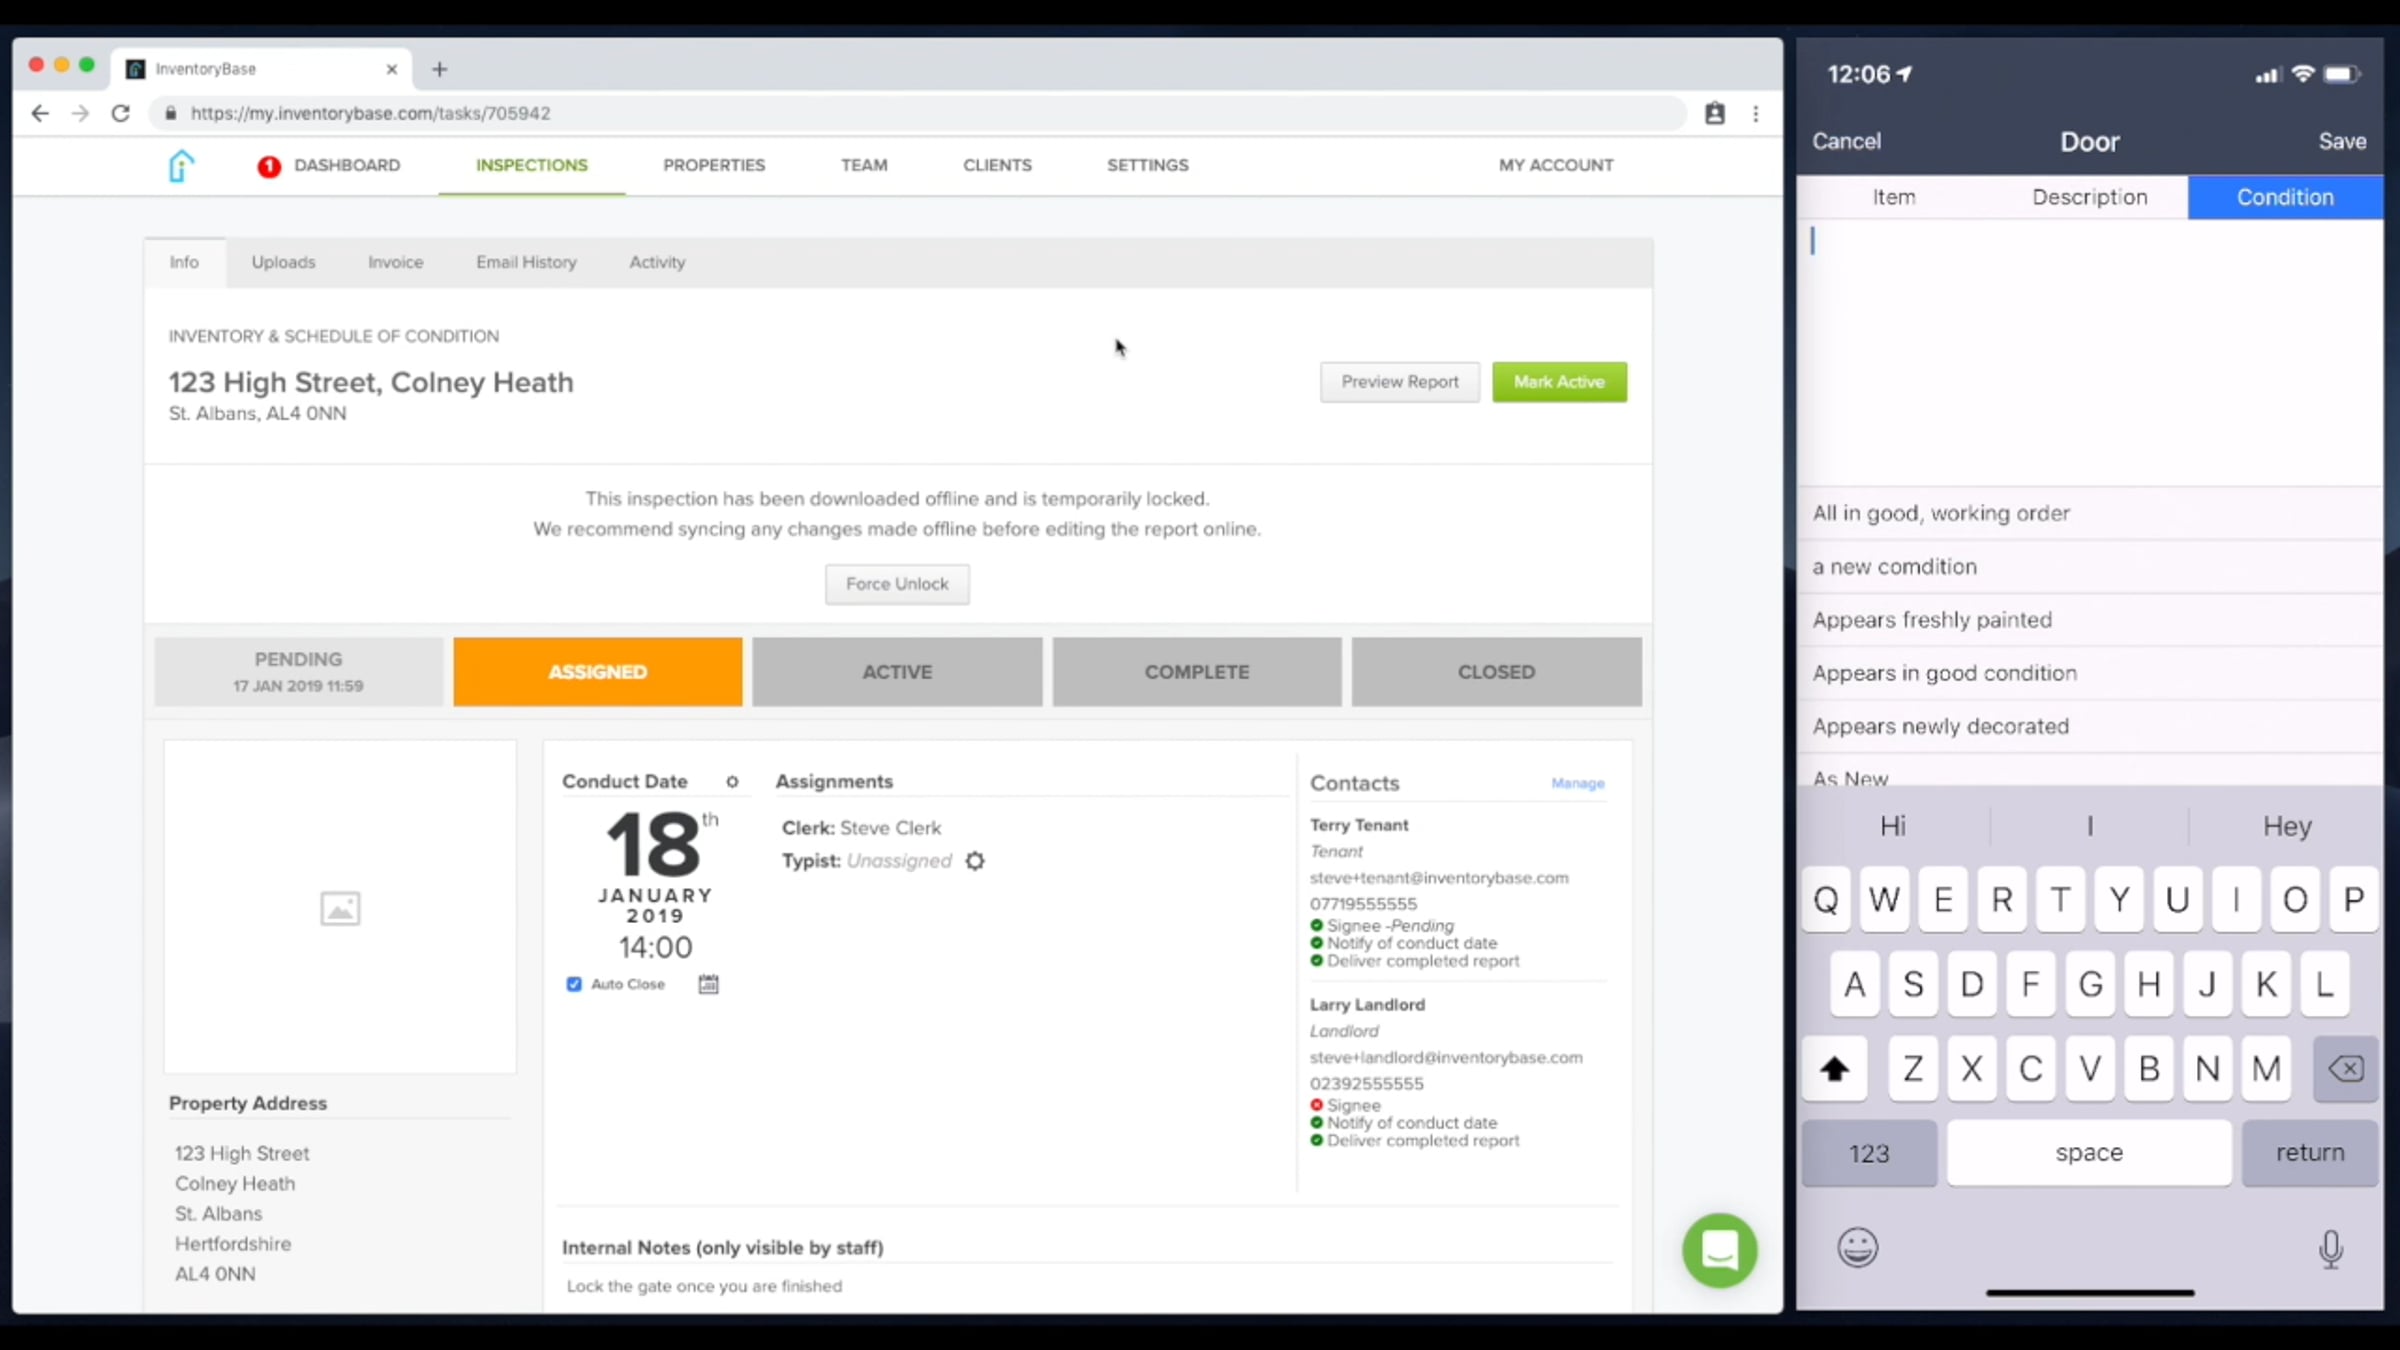The width and height of the screenshot is (2400, 1350).
Task: Click the Conduct Date settings gear
Action: (732, 782)
